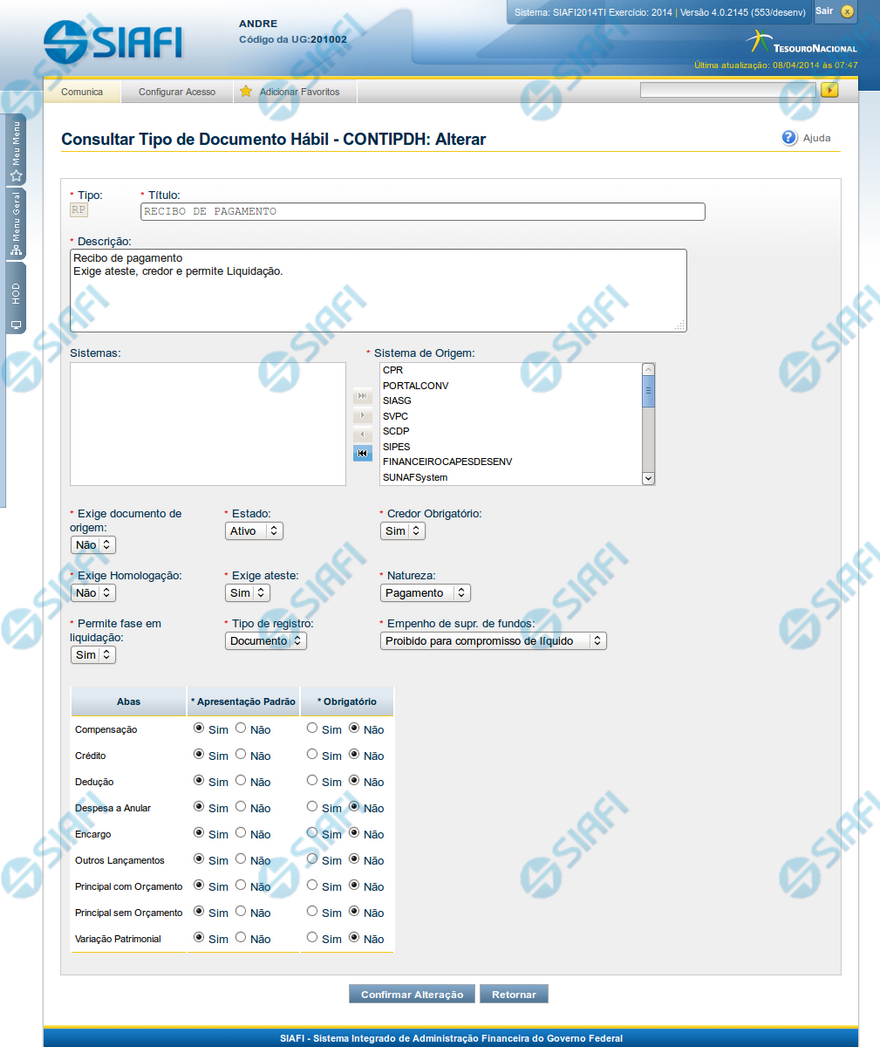Set Variação Patrimonial Obrigatório to Sim
Screen dimensions: 880x1047
(313, 938)
